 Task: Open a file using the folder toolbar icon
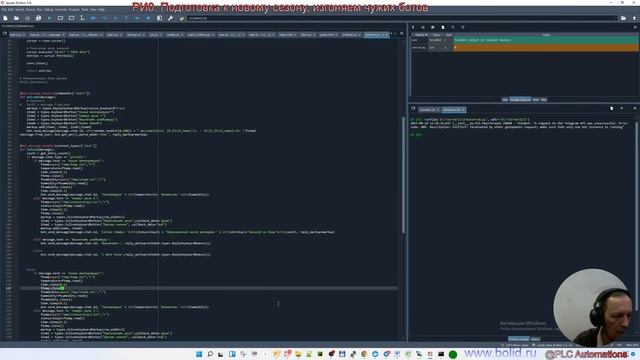coord(16,18)
